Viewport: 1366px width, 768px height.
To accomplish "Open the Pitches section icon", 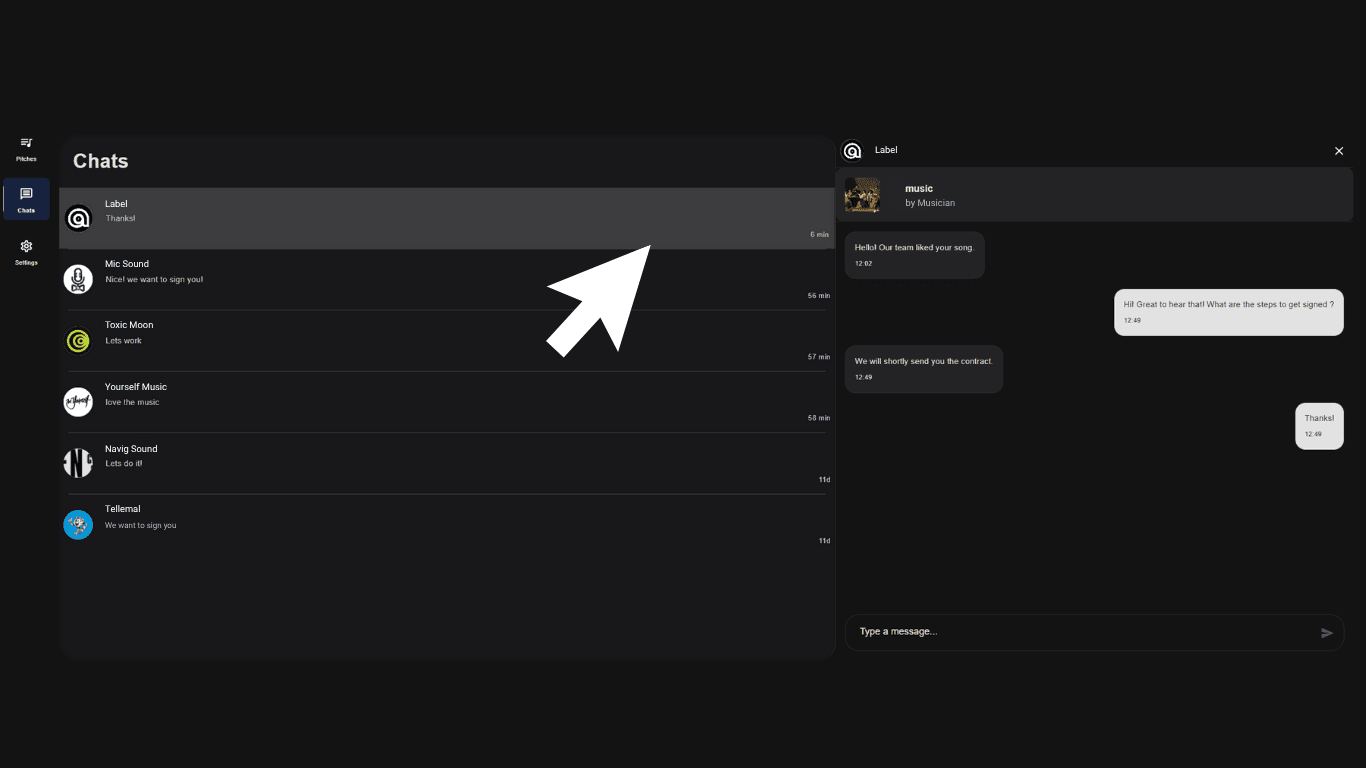I will coord(26,143).
